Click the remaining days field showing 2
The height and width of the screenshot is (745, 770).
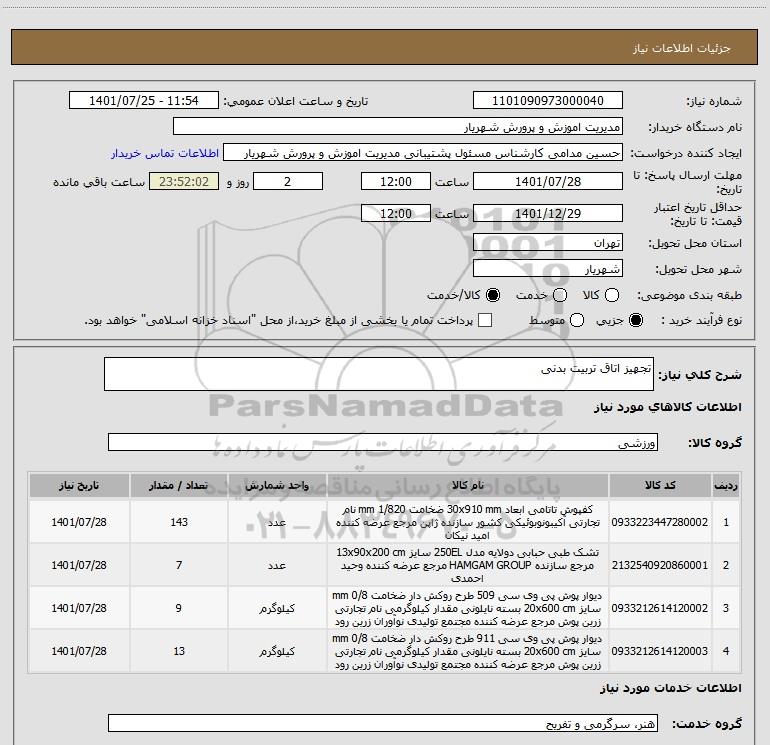click(x=288, y=181)
